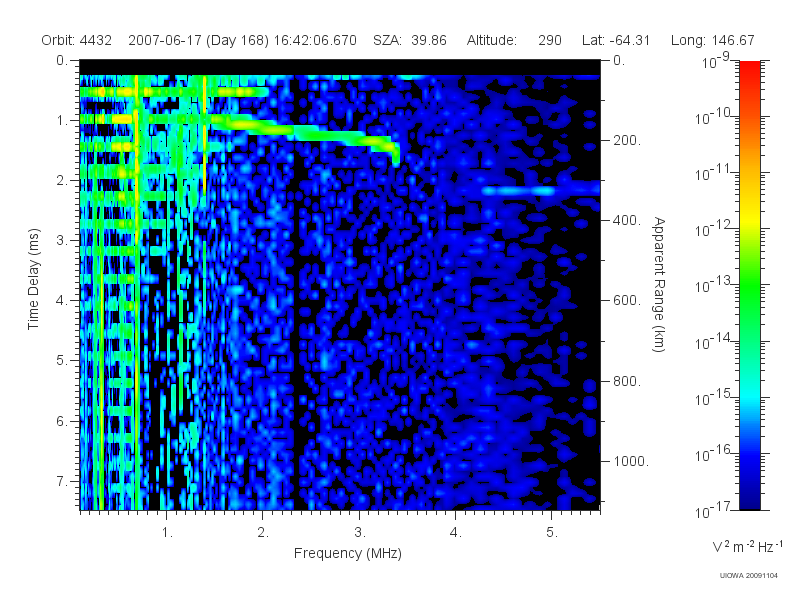This screenshot has height=600, width=800.
Task: Click the 'Altitude:' label
Action: [491, 40]
